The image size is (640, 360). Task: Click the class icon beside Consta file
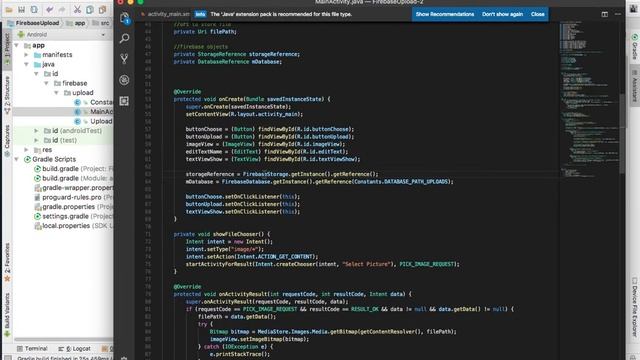coord(78,102)
